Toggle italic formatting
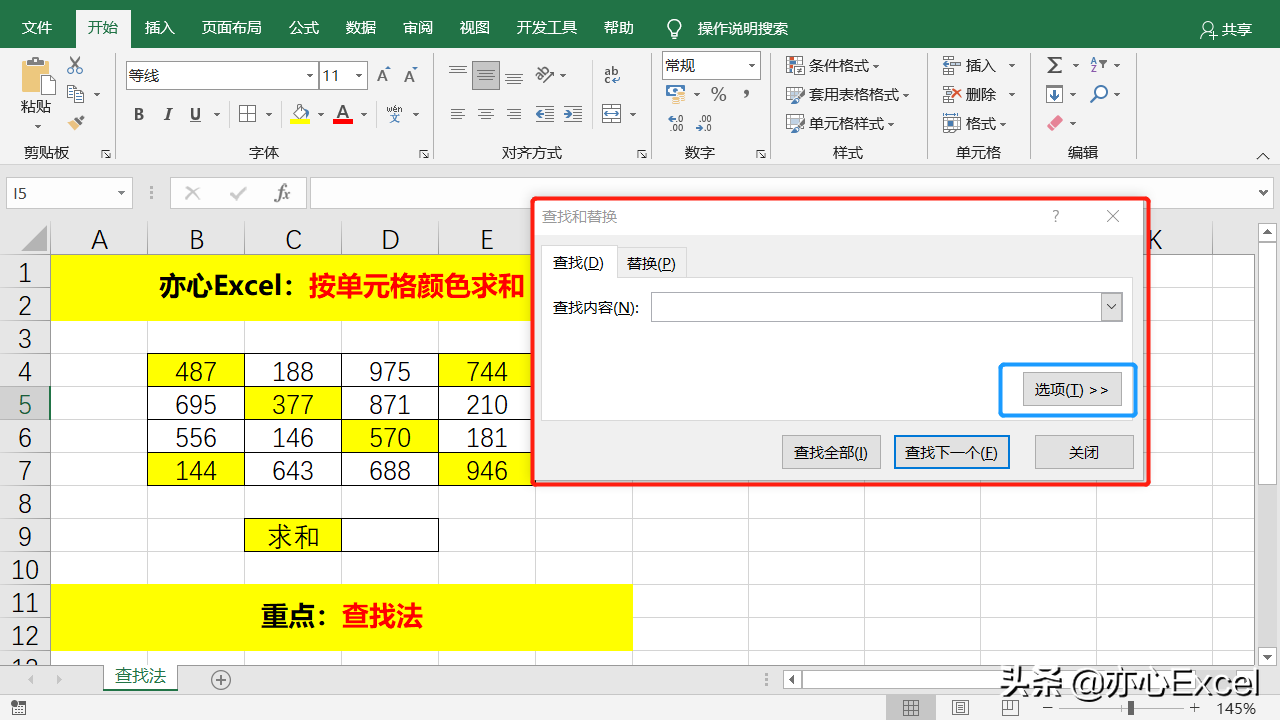1280x720 pixels. tap(168, 114)
